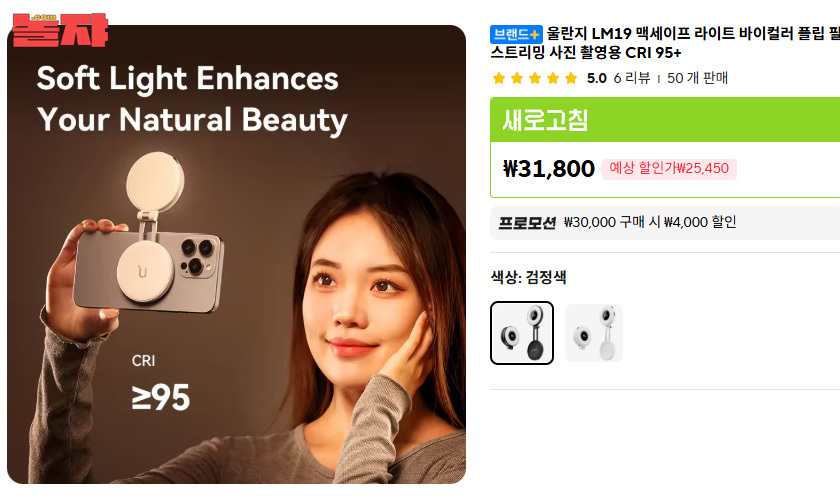Open the main product image
Screen dimensions: 840x504
236,254
